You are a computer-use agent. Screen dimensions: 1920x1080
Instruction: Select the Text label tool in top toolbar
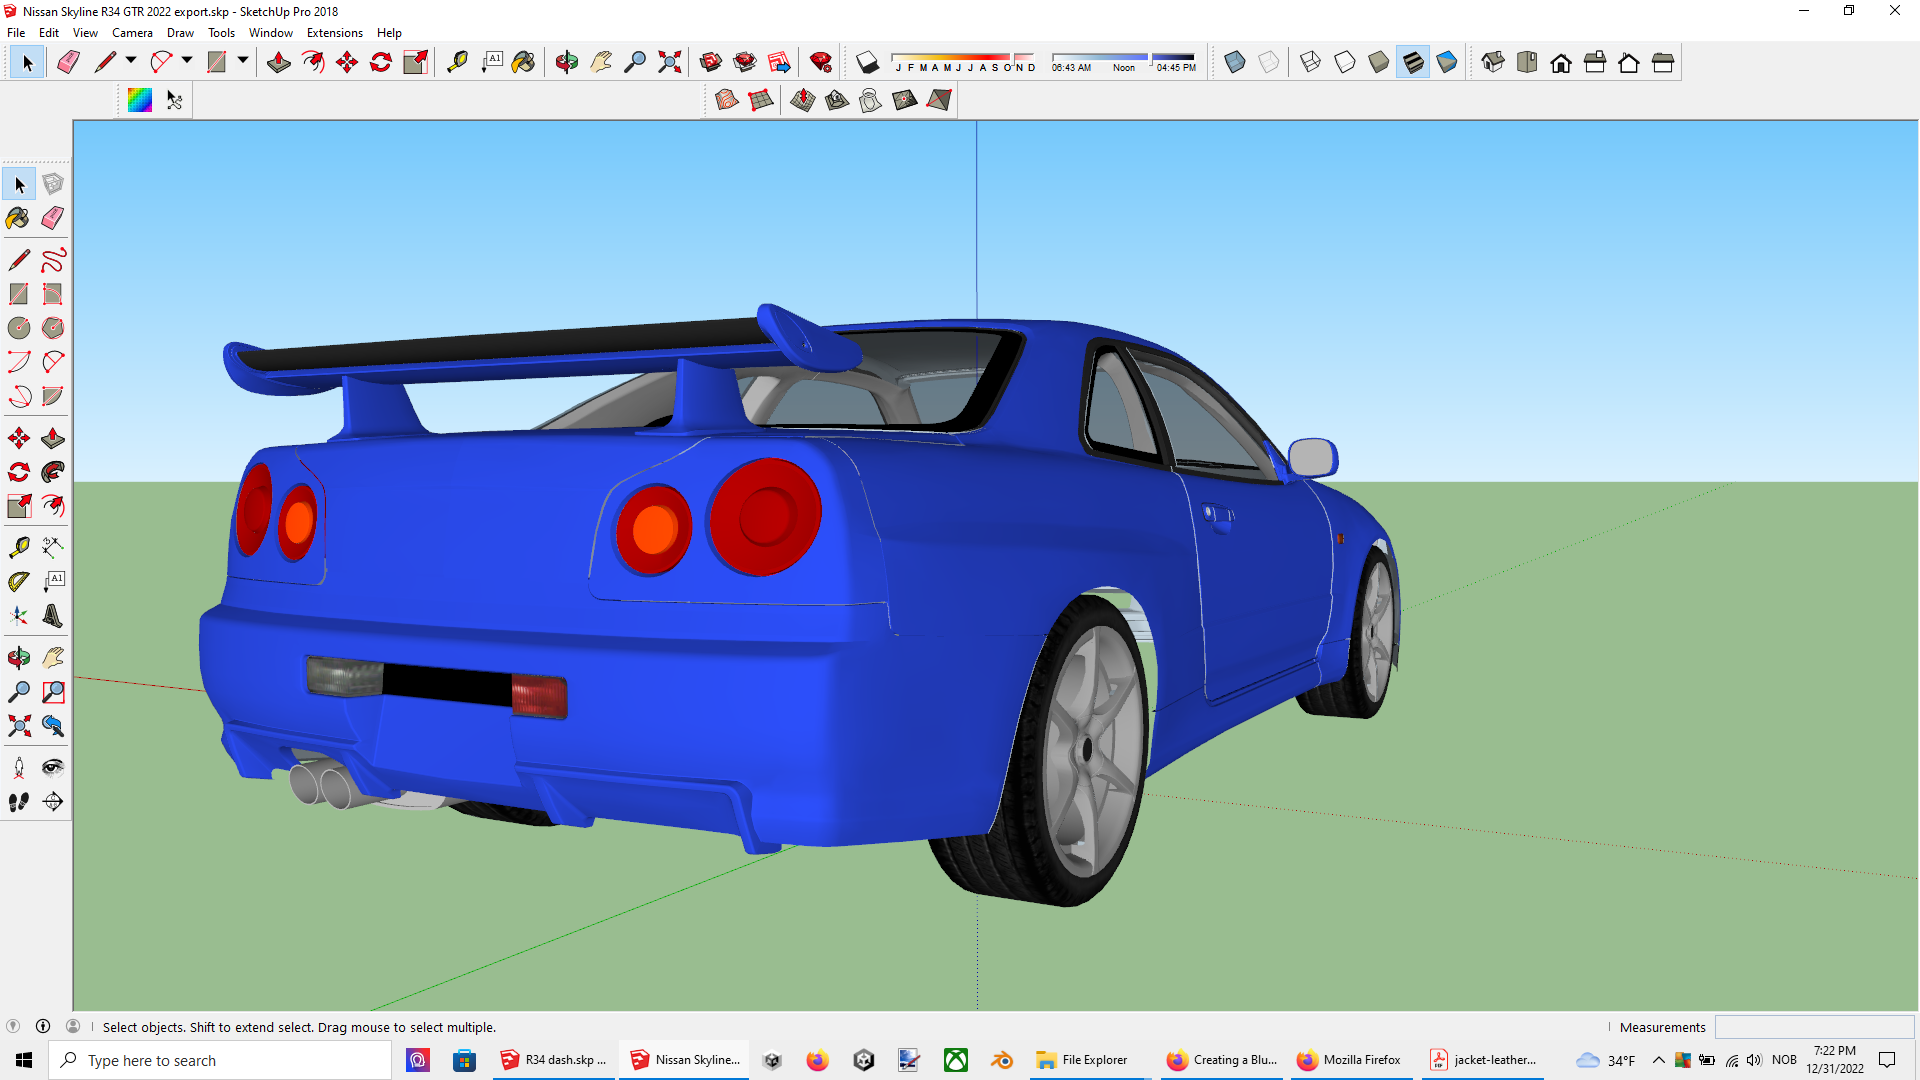491,62
